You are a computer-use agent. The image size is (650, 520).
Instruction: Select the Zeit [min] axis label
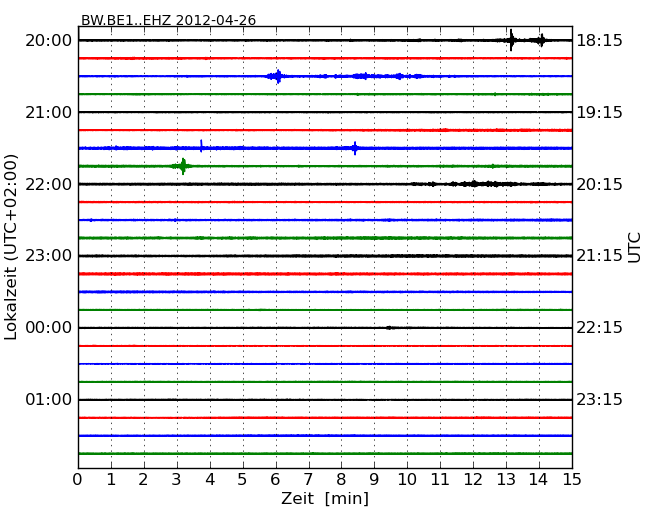pyautogui.click(x=325, y=498)
